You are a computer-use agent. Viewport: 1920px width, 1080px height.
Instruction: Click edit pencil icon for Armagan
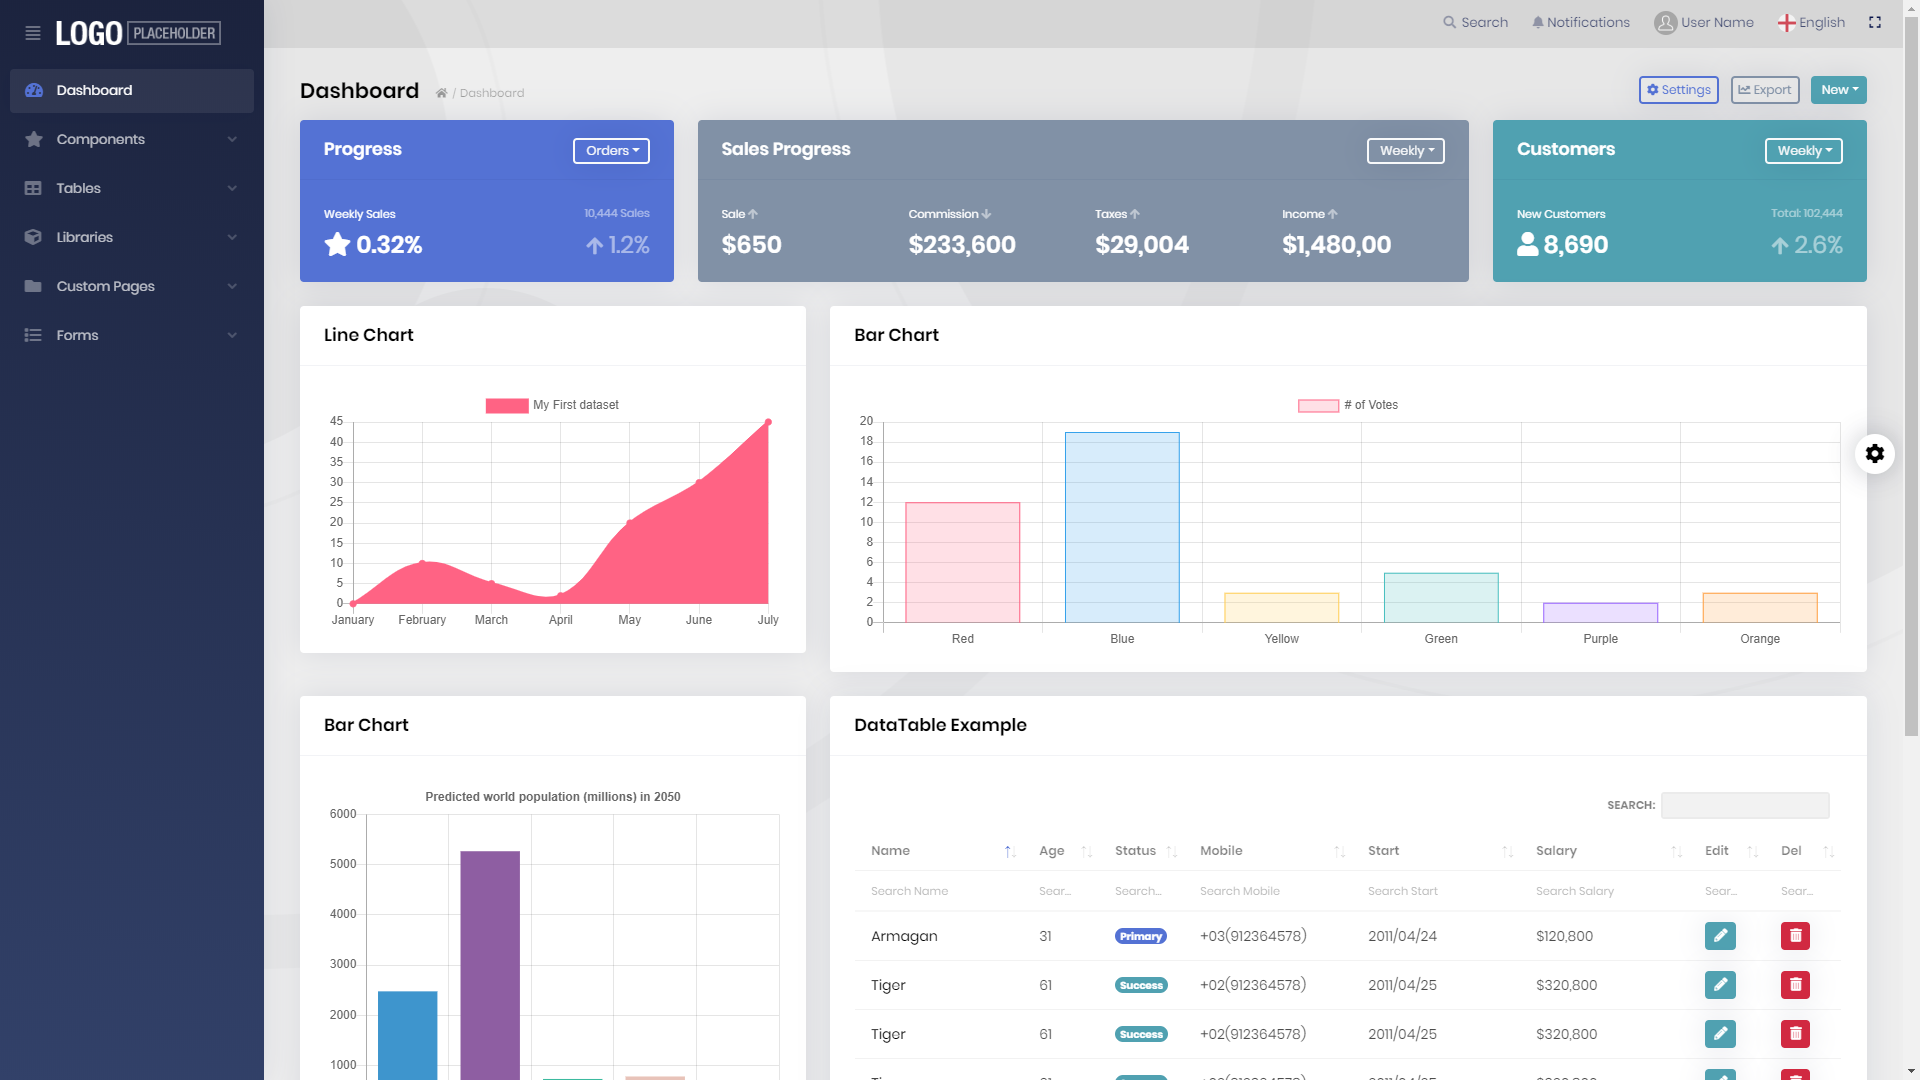(x=1720, y=936)
